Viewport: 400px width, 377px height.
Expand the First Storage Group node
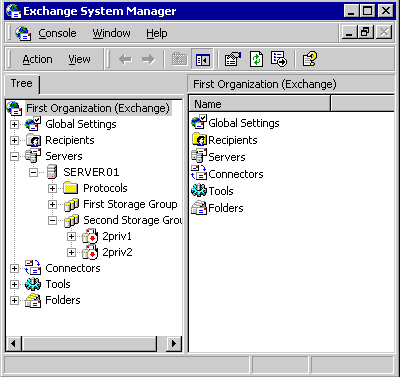[x=52, y=204]
